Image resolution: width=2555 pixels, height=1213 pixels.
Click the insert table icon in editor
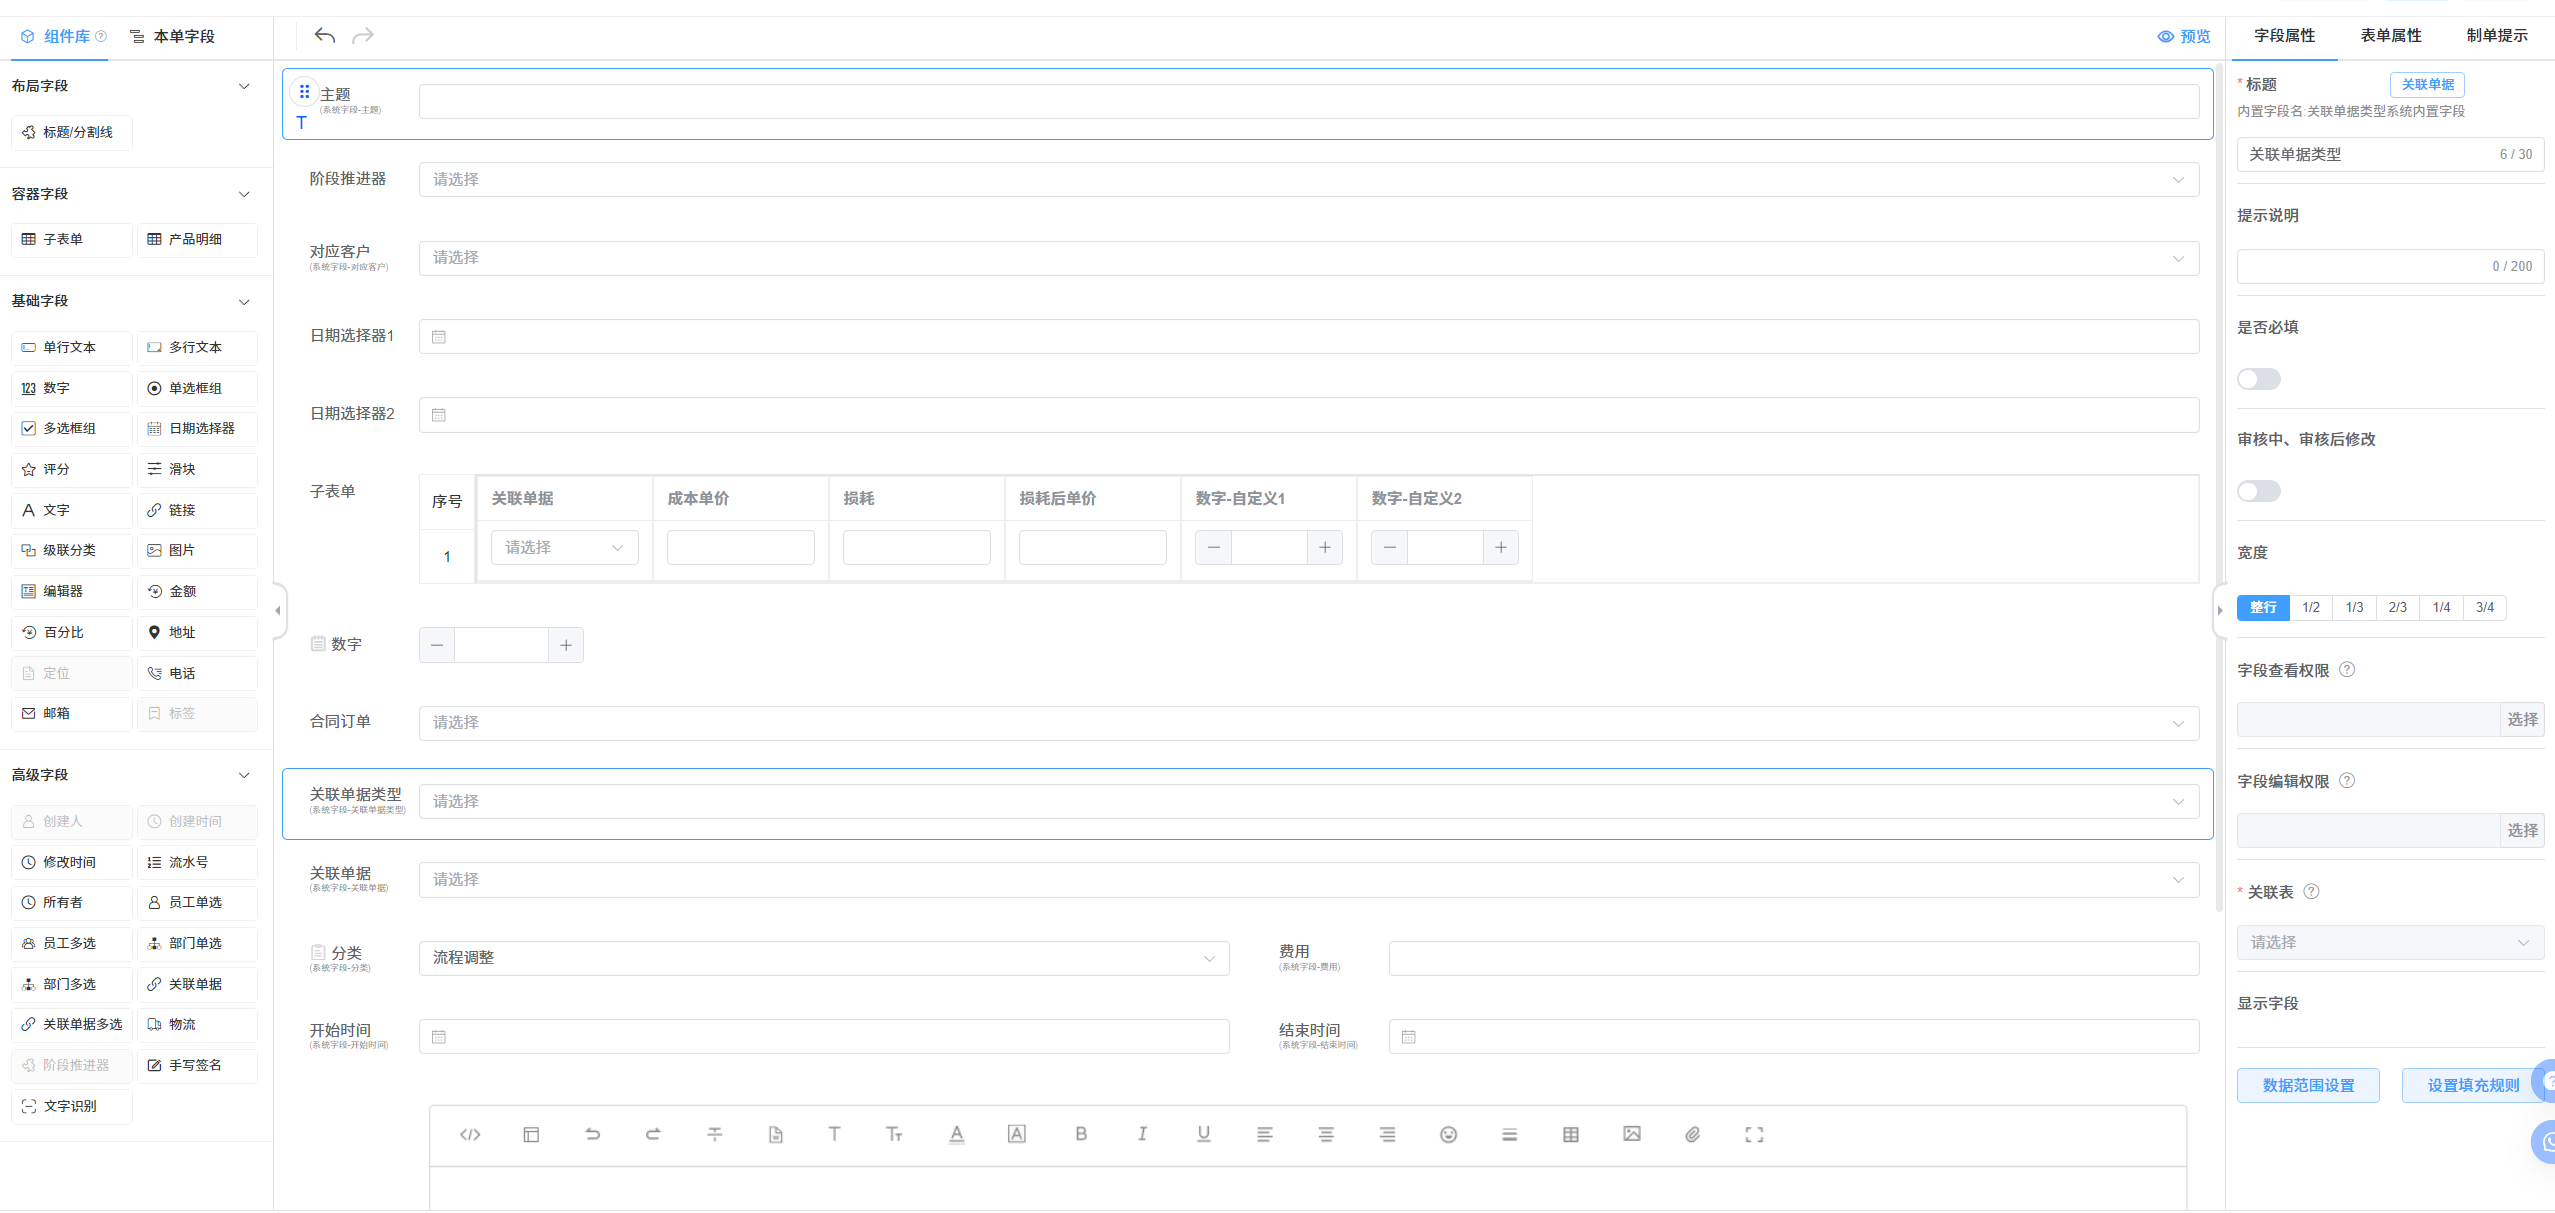click(x=1570, y=1134)
